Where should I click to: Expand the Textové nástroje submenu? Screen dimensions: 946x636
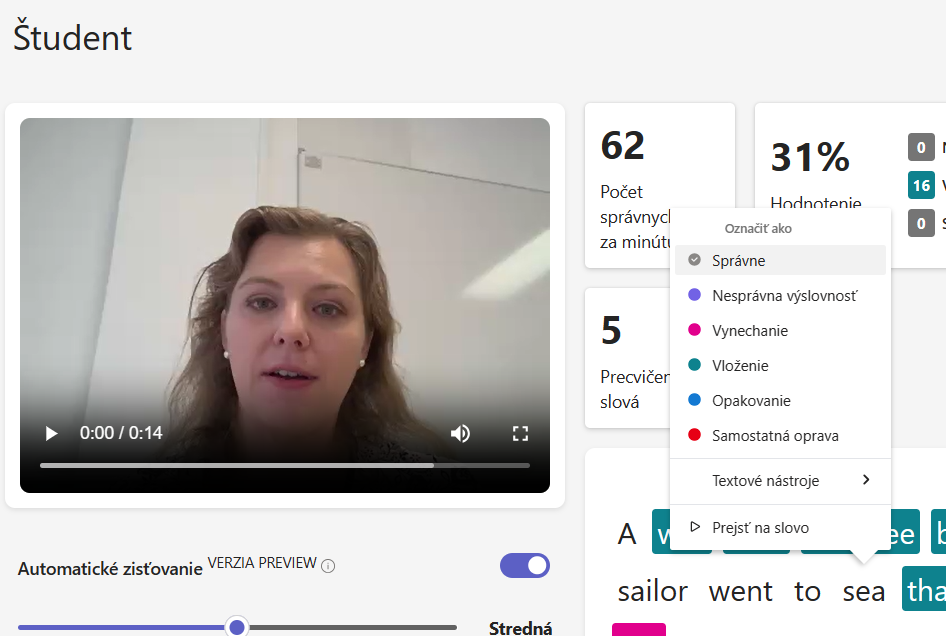780,480
